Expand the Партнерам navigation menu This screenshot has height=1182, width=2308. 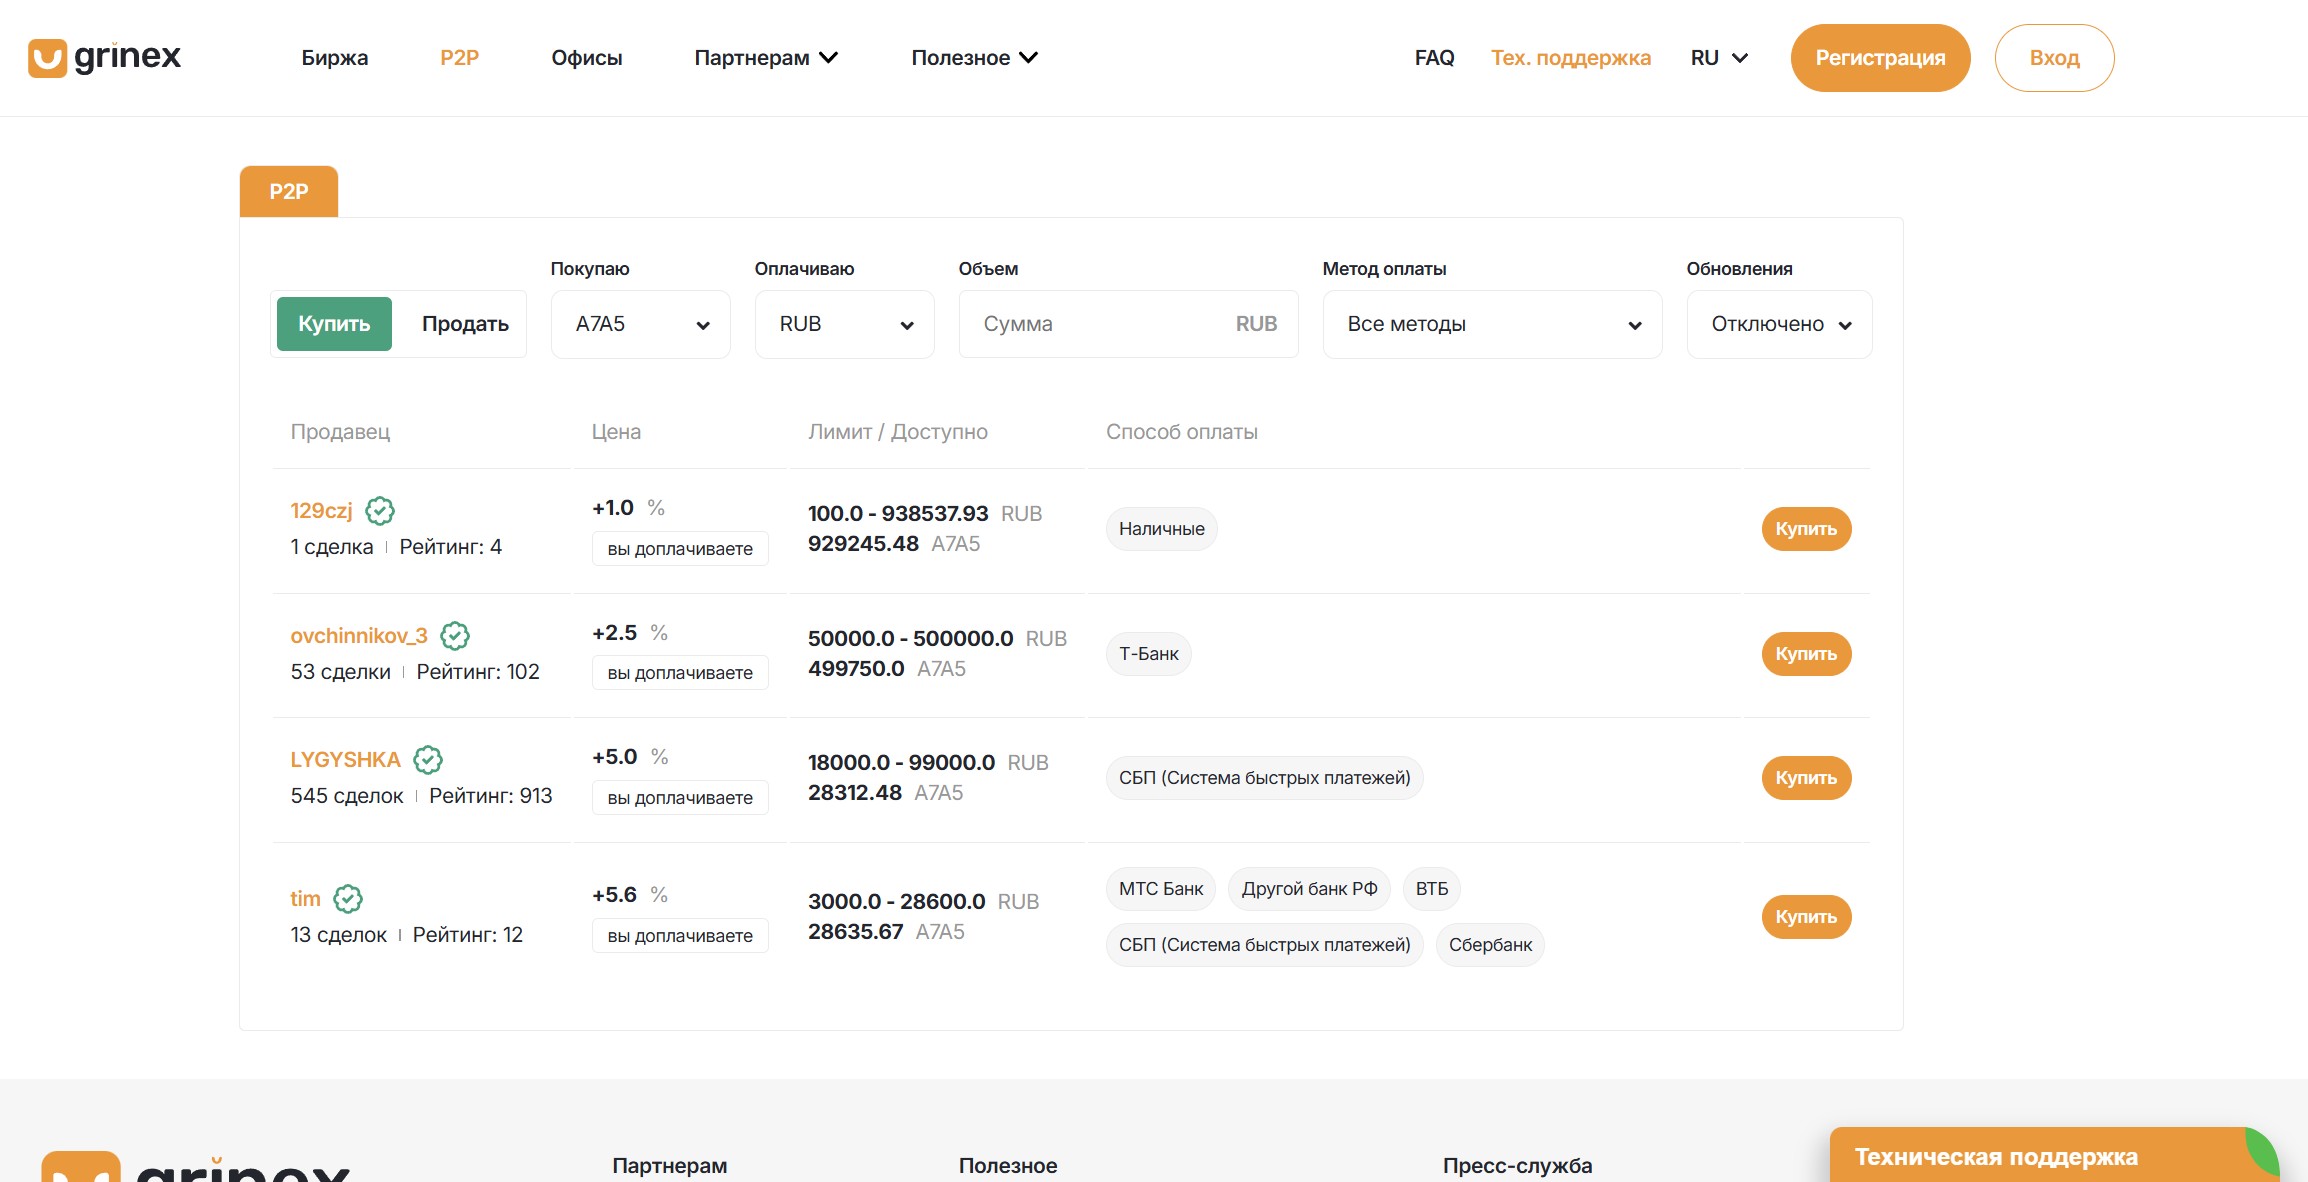(766, 58)
